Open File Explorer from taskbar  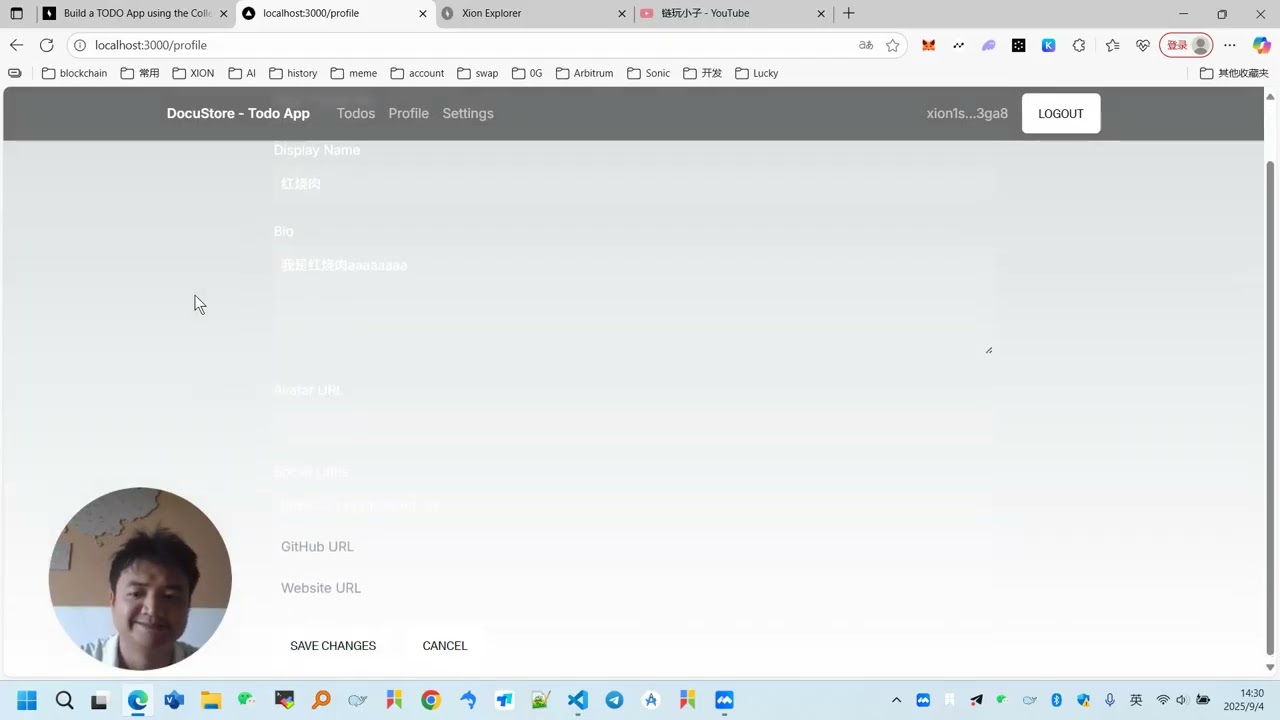210,700
